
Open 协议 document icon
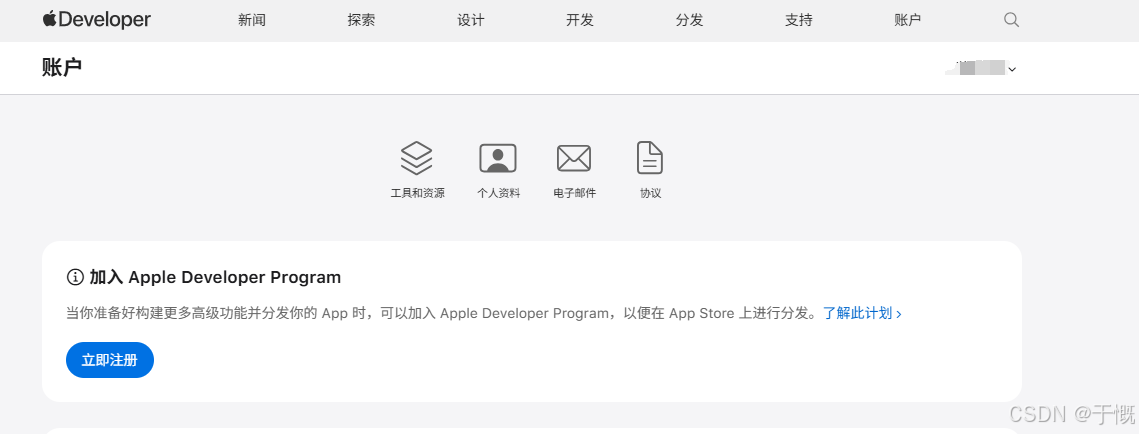tap(650, 158)
